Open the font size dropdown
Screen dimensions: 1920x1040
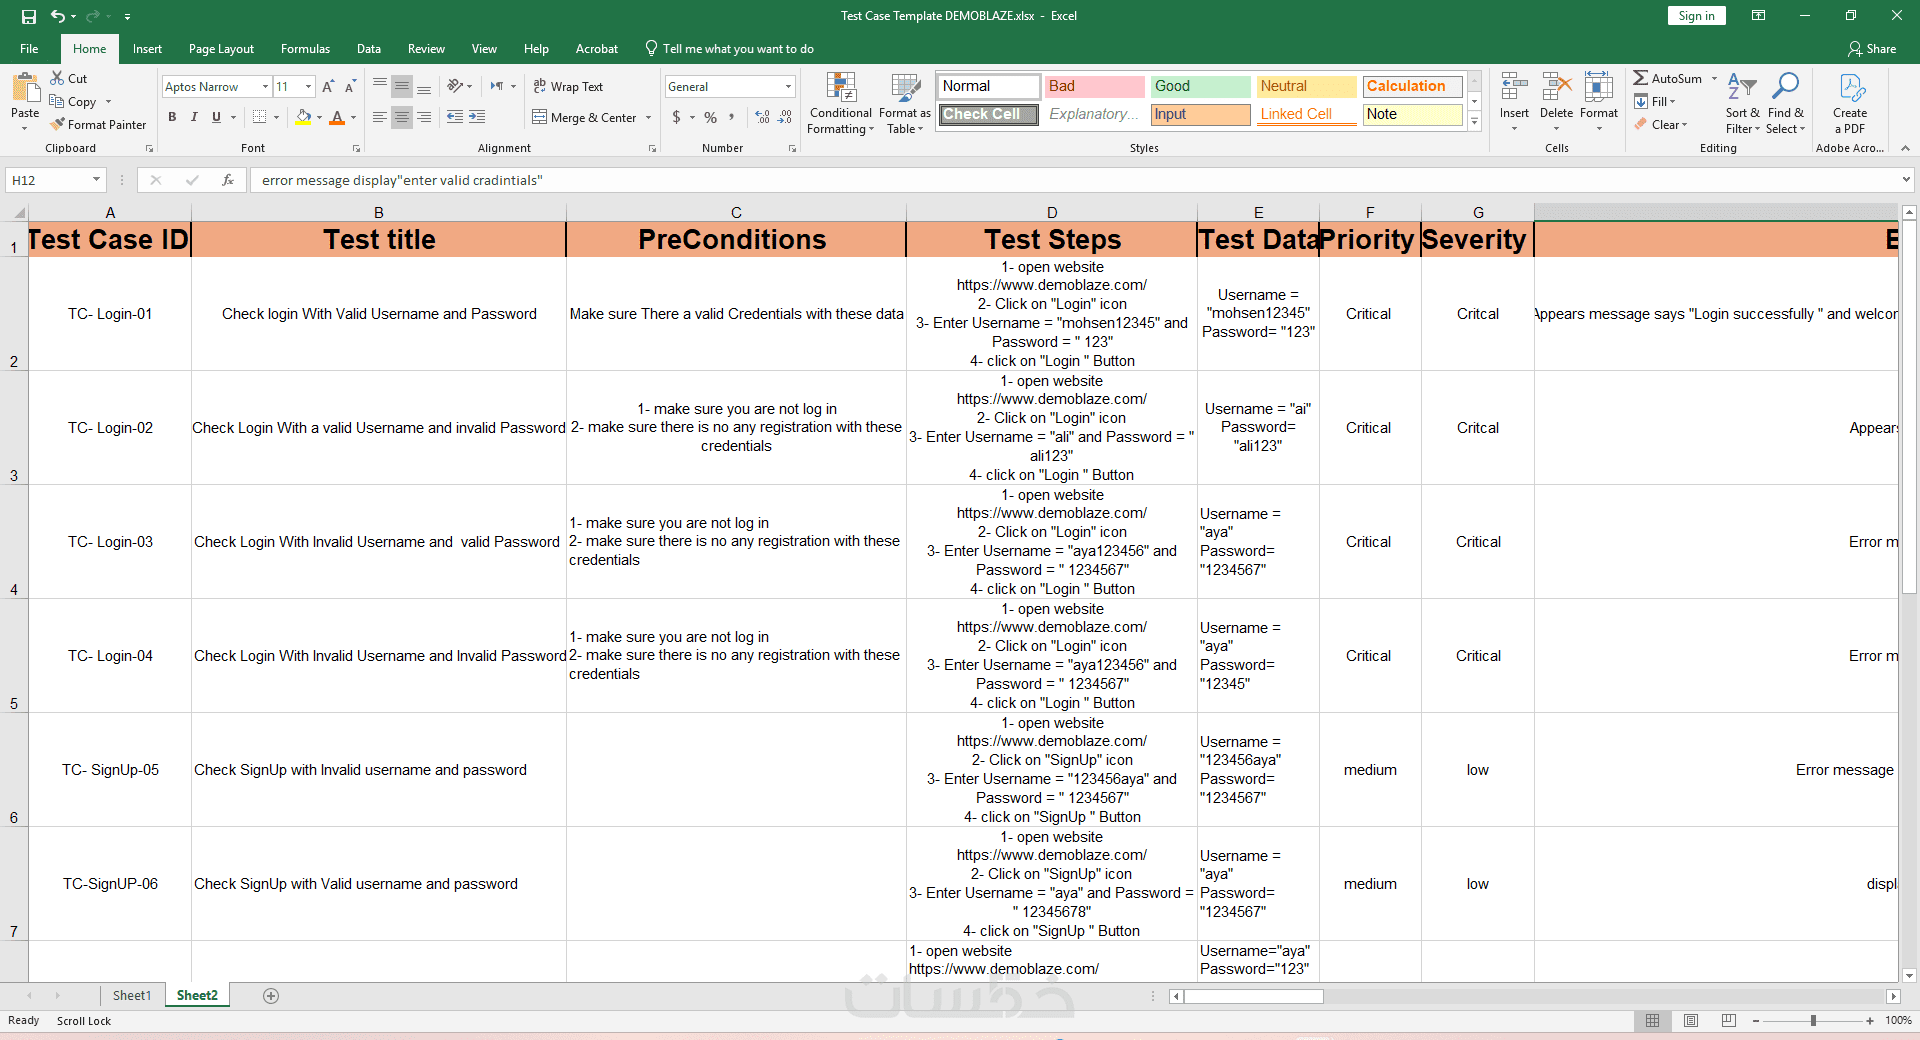(308, 87)
